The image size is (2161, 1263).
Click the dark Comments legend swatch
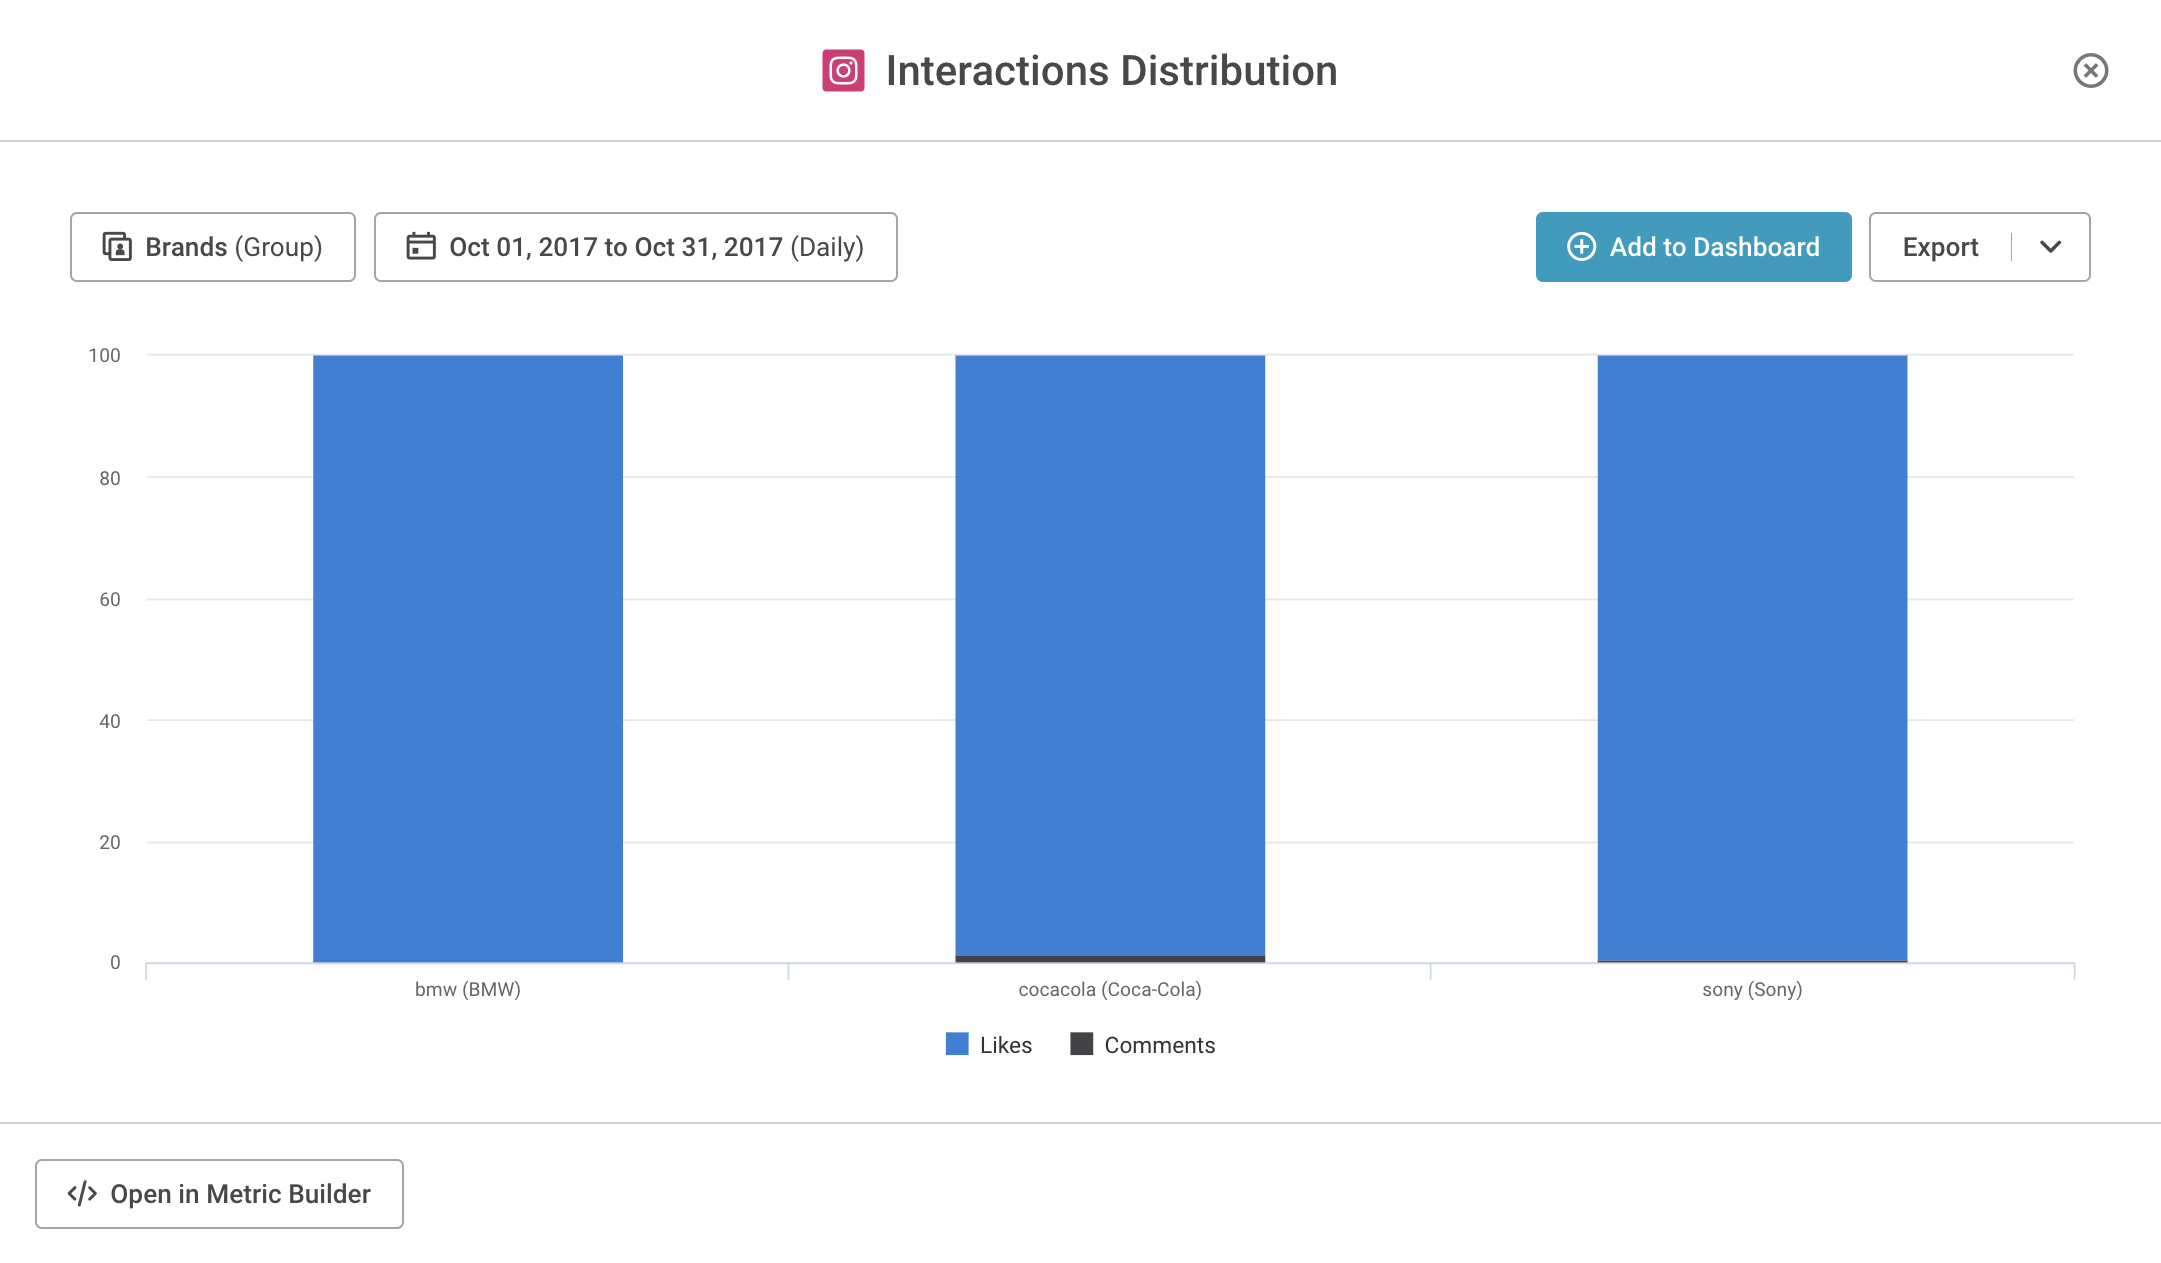click(x=1081, y=1044)
